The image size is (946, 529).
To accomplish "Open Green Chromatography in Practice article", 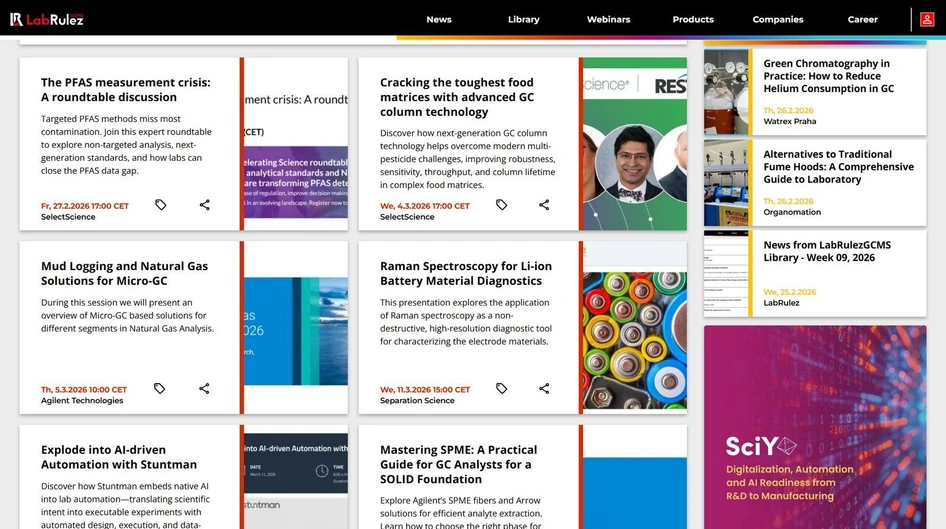I will (x=828, y=76).
